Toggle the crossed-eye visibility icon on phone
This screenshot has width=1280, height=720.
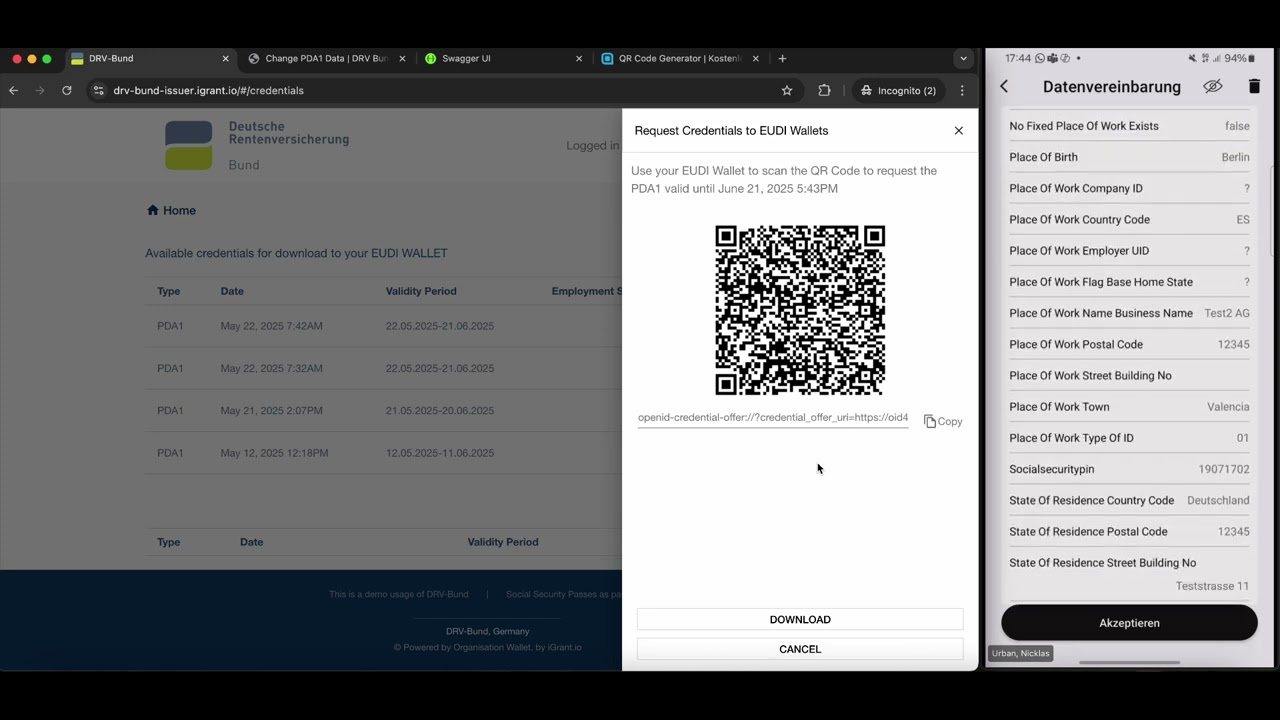tap(1213, 87)
